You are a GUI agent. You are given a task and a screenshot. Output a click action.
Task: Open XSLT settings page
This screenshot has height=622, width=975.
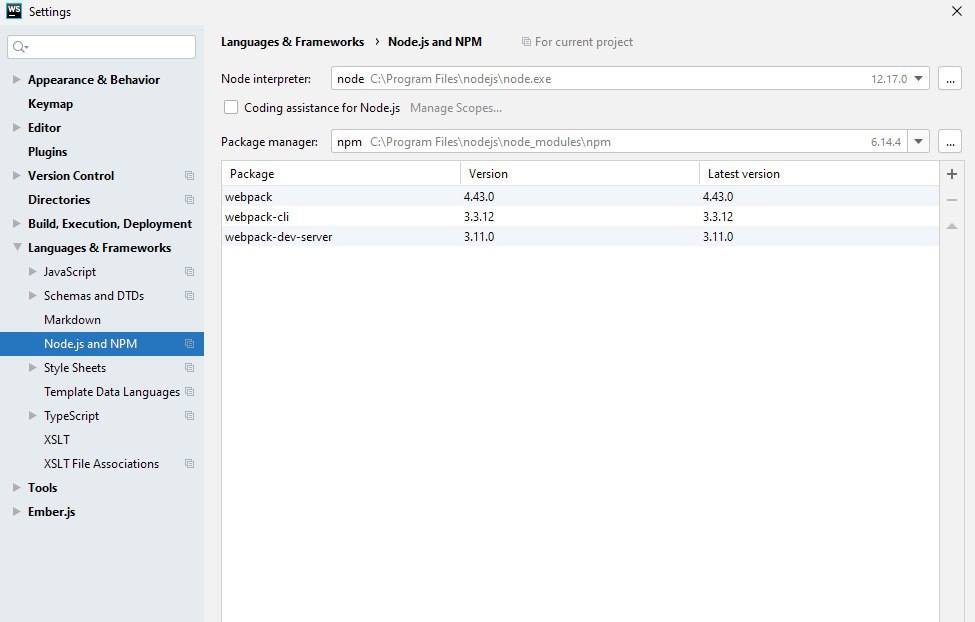(57, 440)
